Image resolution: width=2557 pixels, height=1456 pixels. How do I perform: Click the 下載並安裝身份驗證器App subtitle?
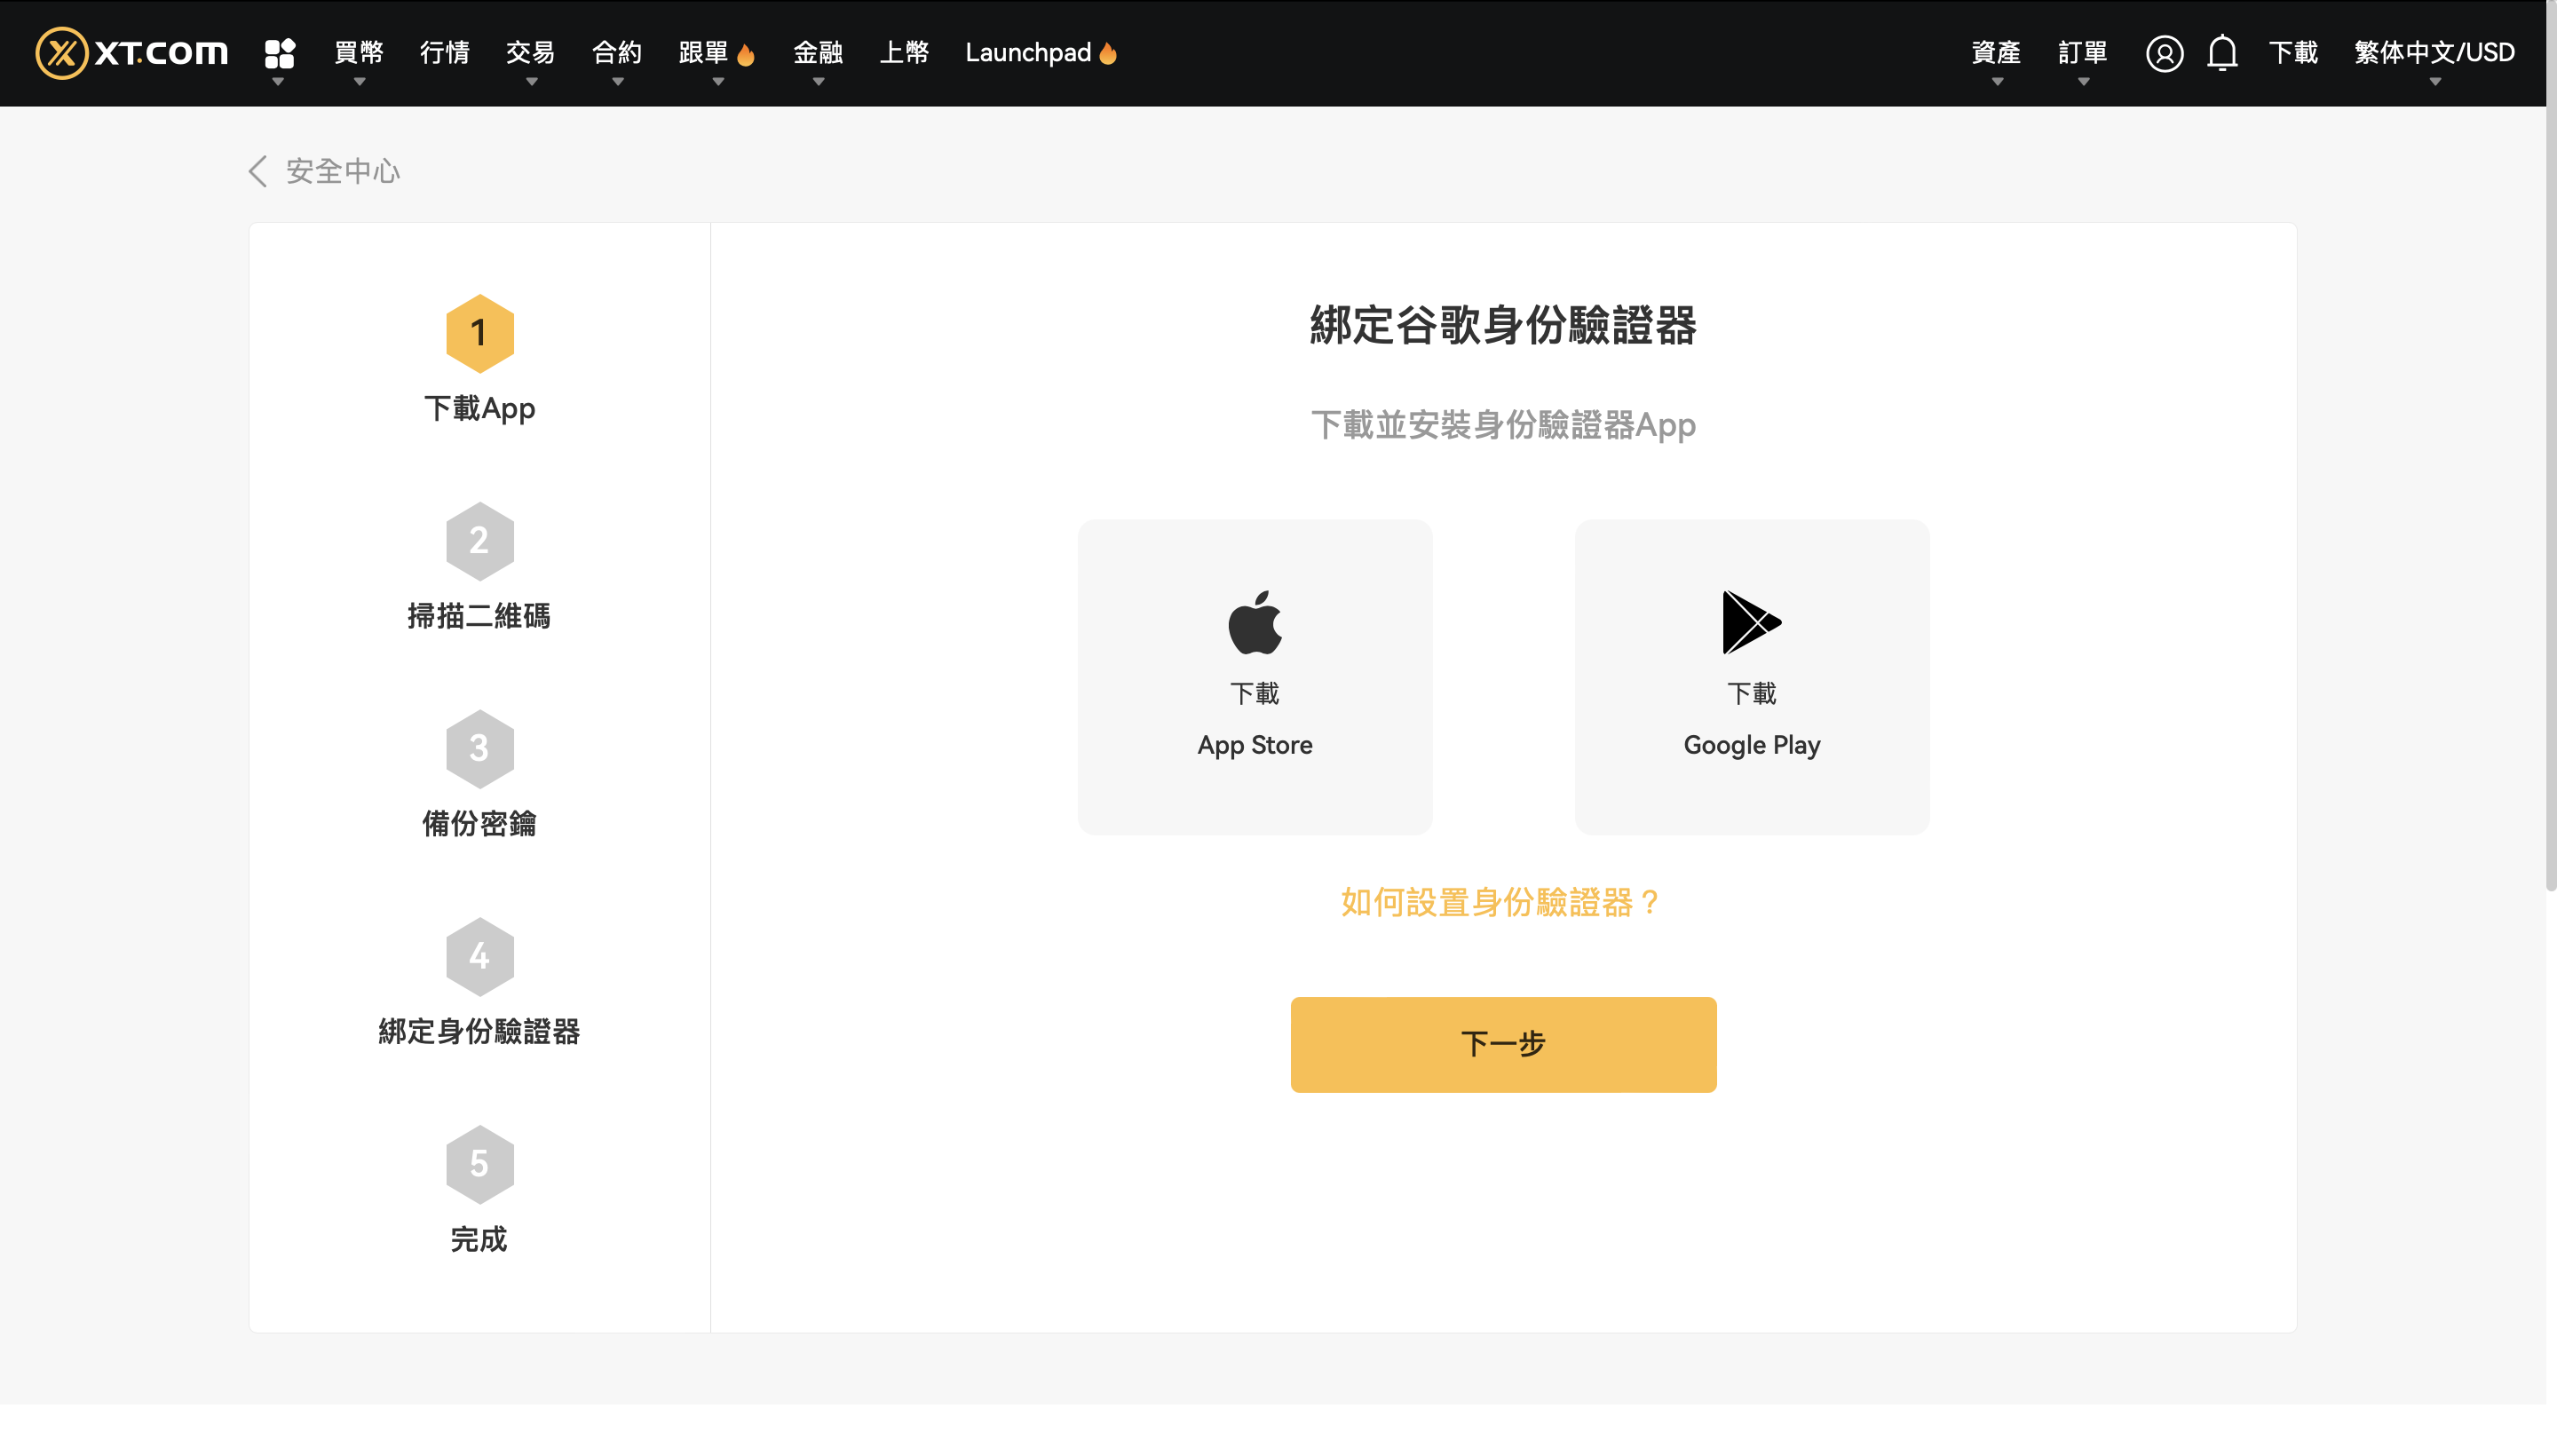tap(1503, 425)
